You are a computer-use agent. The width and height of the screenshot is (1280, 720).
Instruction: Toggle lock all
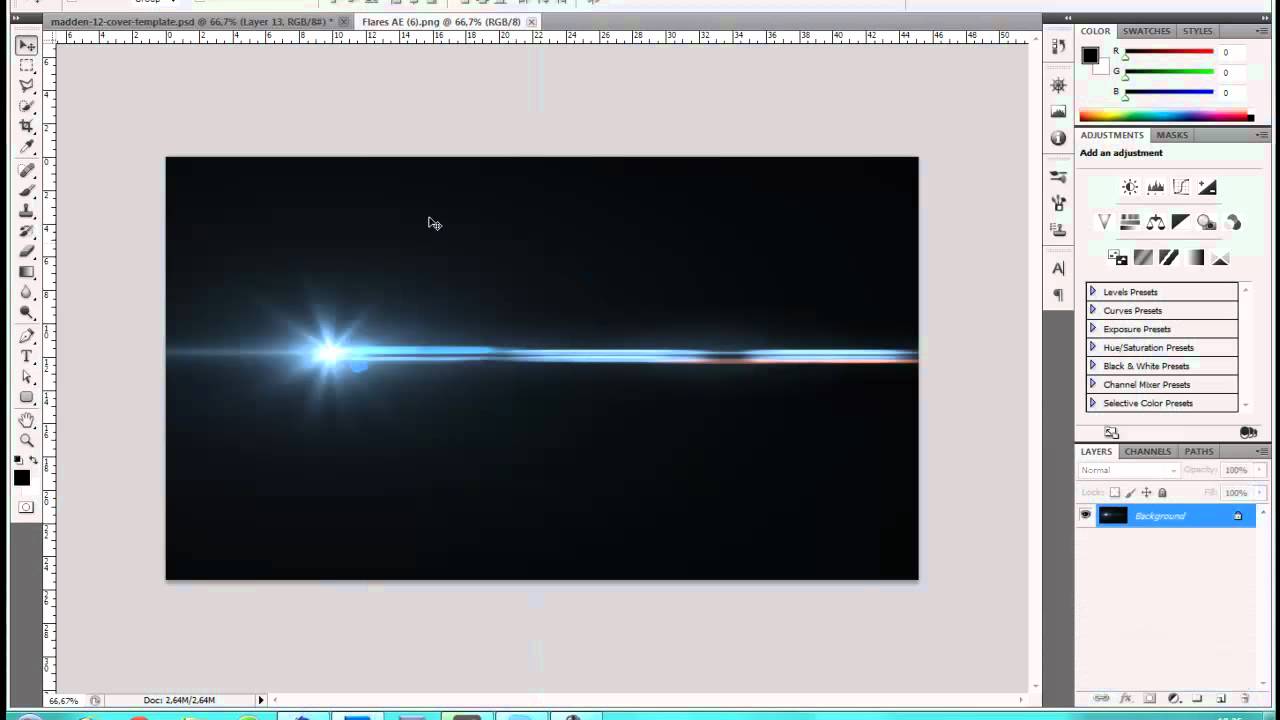(1162, 492)
